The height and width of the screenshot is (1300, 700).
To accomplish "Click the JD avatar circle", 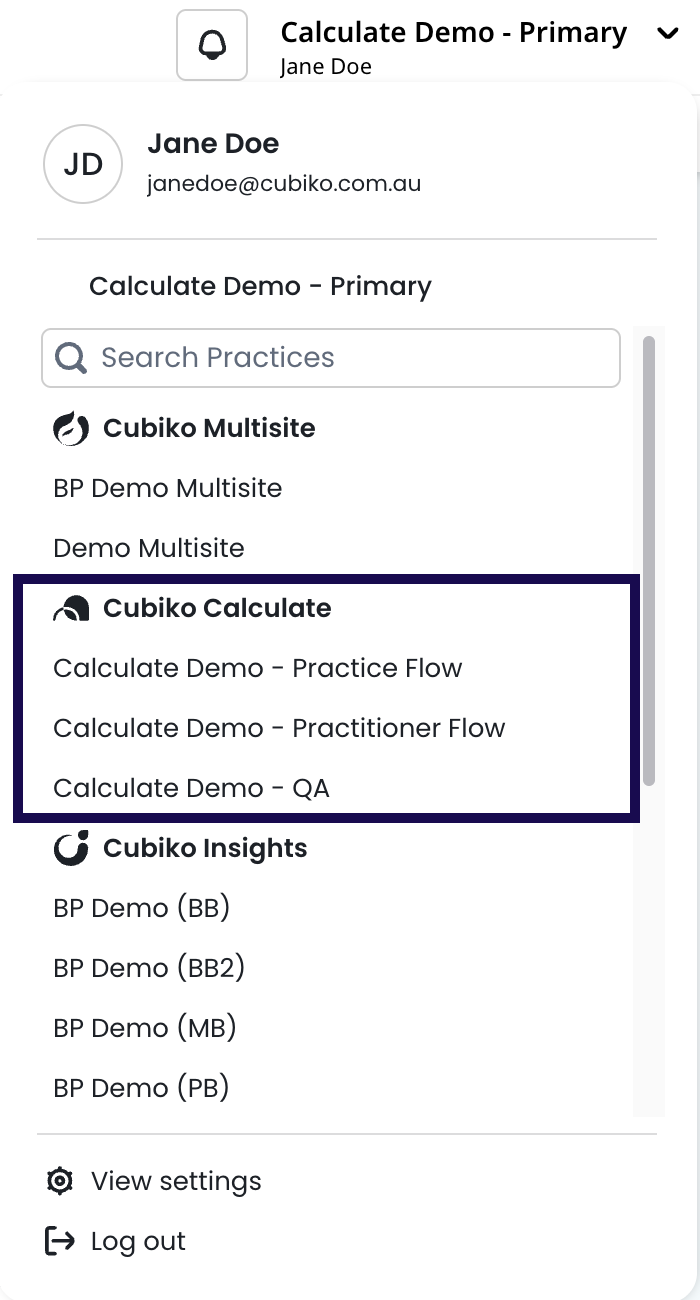I will click(83, 164).
